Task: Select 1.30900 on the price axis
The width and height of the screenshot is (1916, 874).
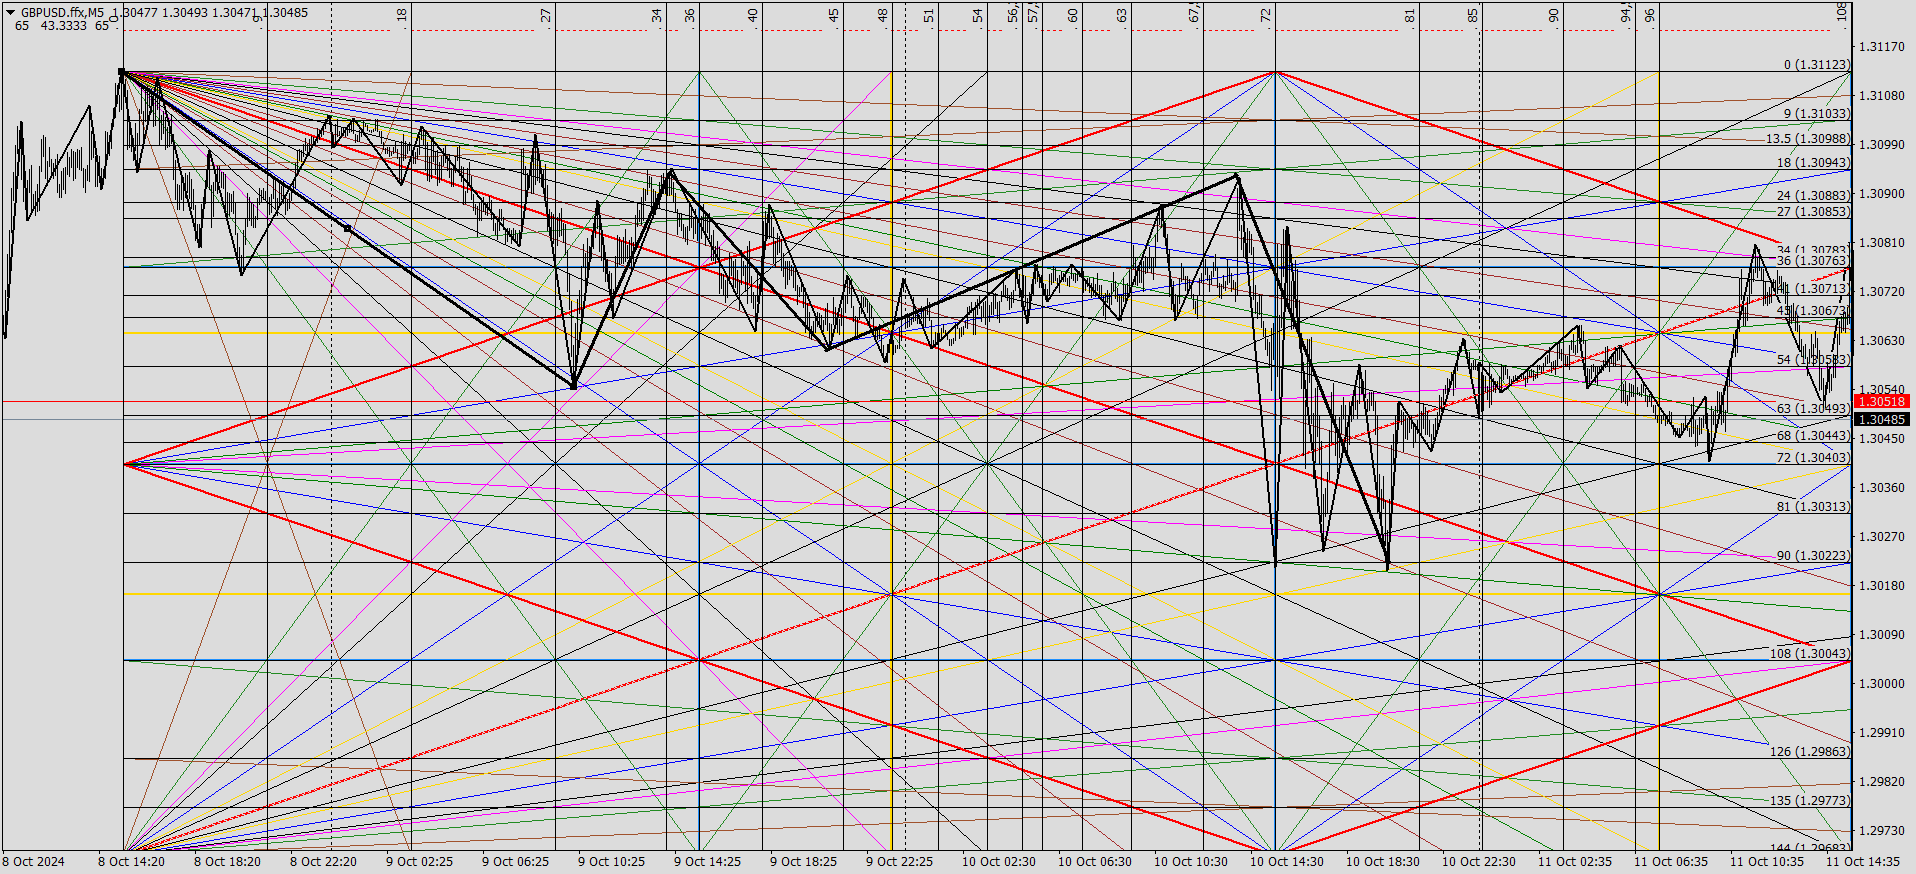Action: tap(1881, 194)
